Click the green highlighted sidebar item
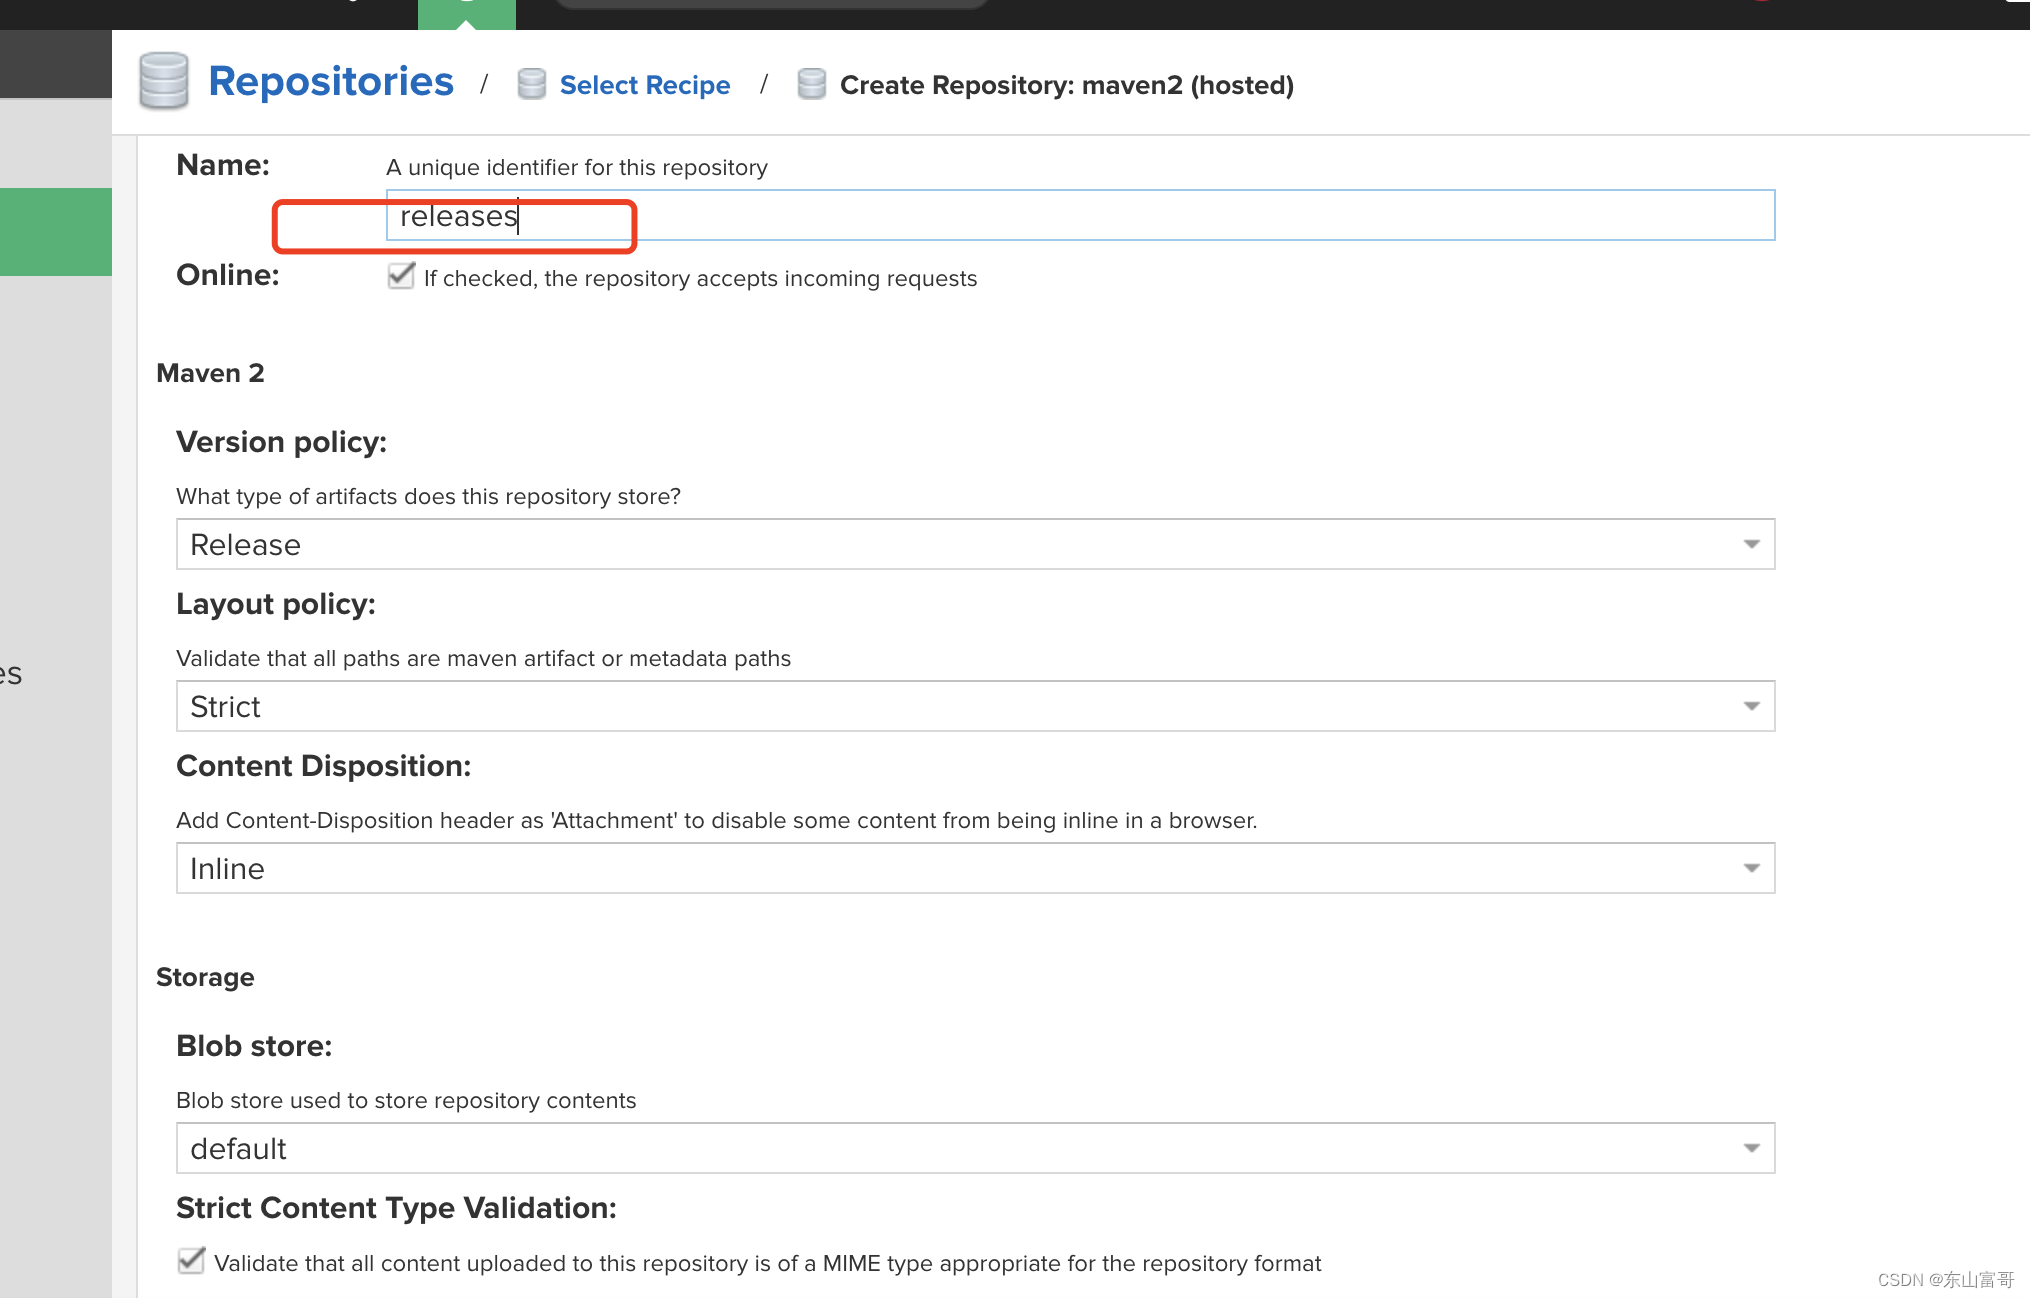 pos(56,231)
